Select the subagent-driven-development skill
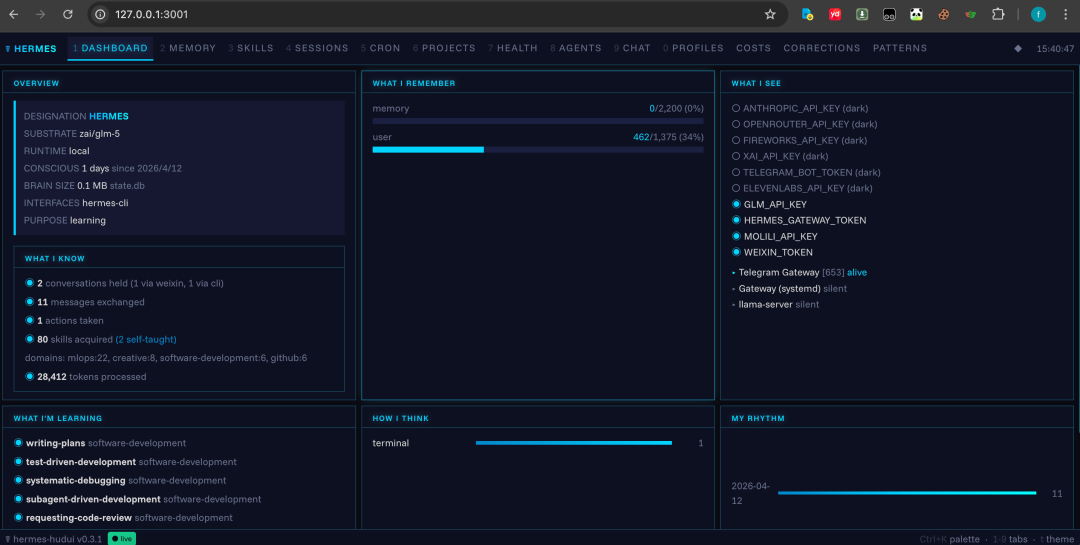The width and height of the screenshot is (1080, 545). [x=138, y=499]
